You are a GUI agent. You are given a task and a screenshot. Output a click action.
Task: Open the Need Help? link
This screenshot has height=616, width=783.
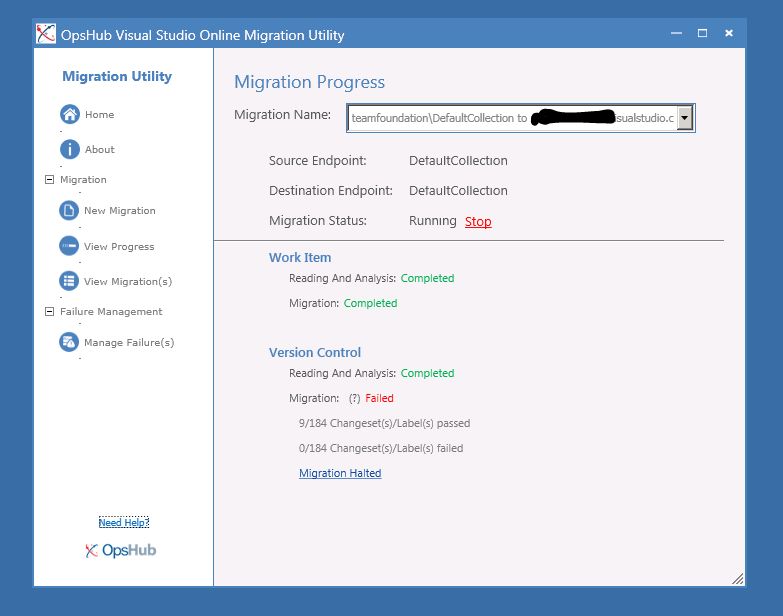[x=124, y=522]
